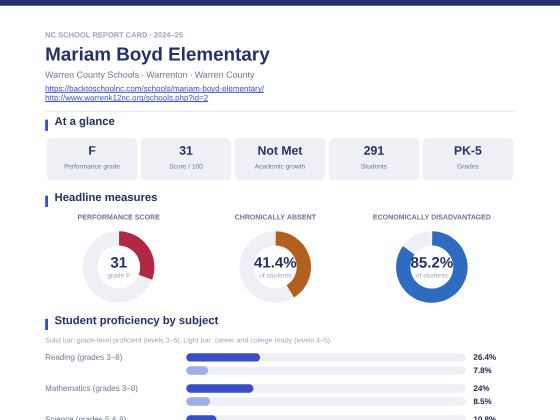The width and height of the screenshot is (560, 420).
Task: Click the Mathematics (grades 3–8) label
Action: point(92,388)
